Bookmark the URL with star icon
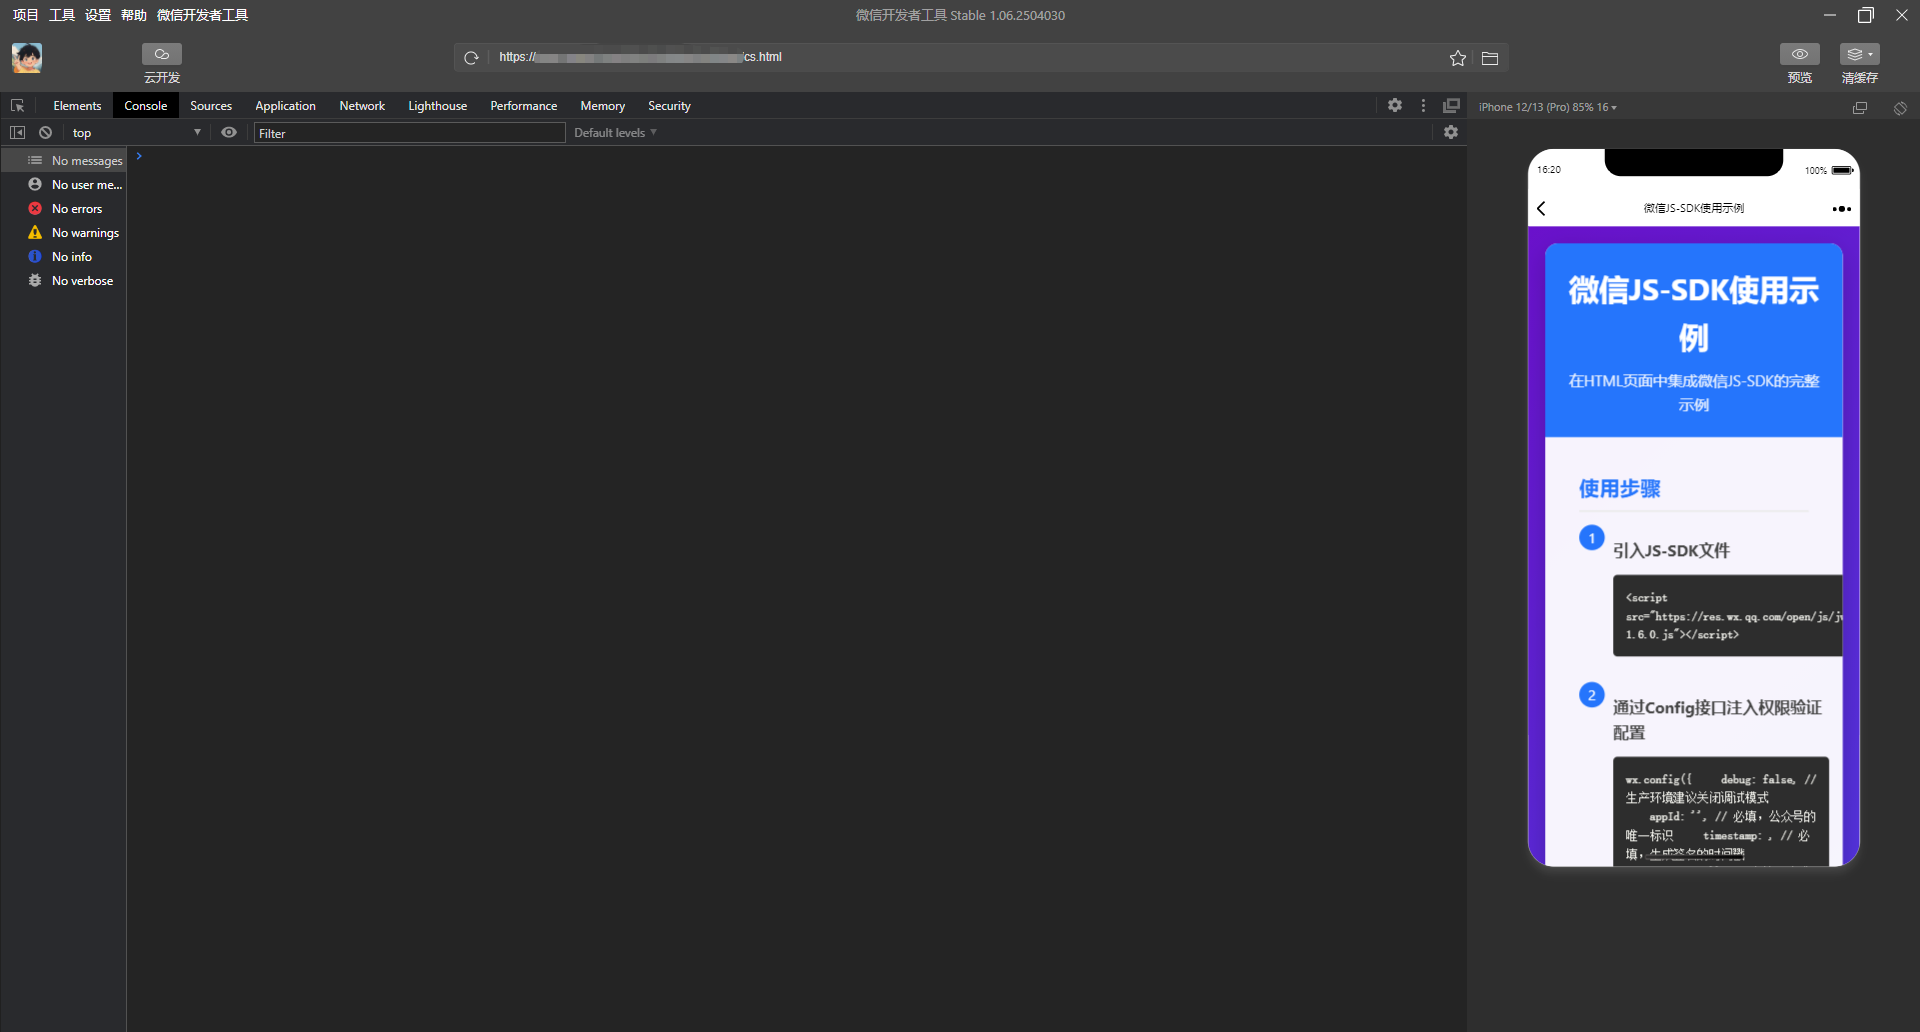The image size is (1920, 1032). (1458, 58)
